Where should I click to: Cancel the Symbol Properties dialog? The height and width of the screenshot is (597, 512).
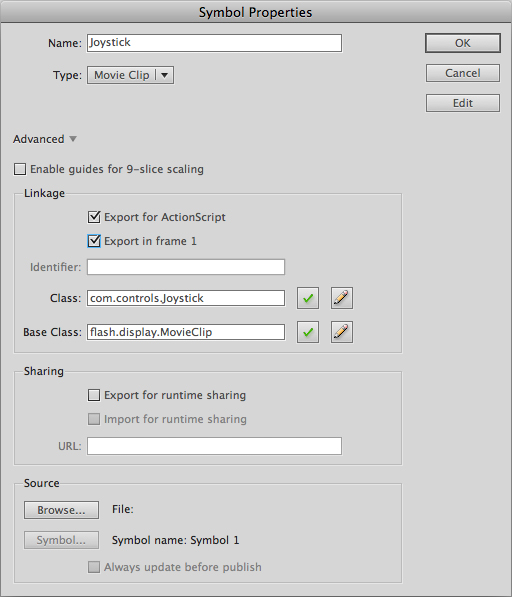(x=463, y=73)
